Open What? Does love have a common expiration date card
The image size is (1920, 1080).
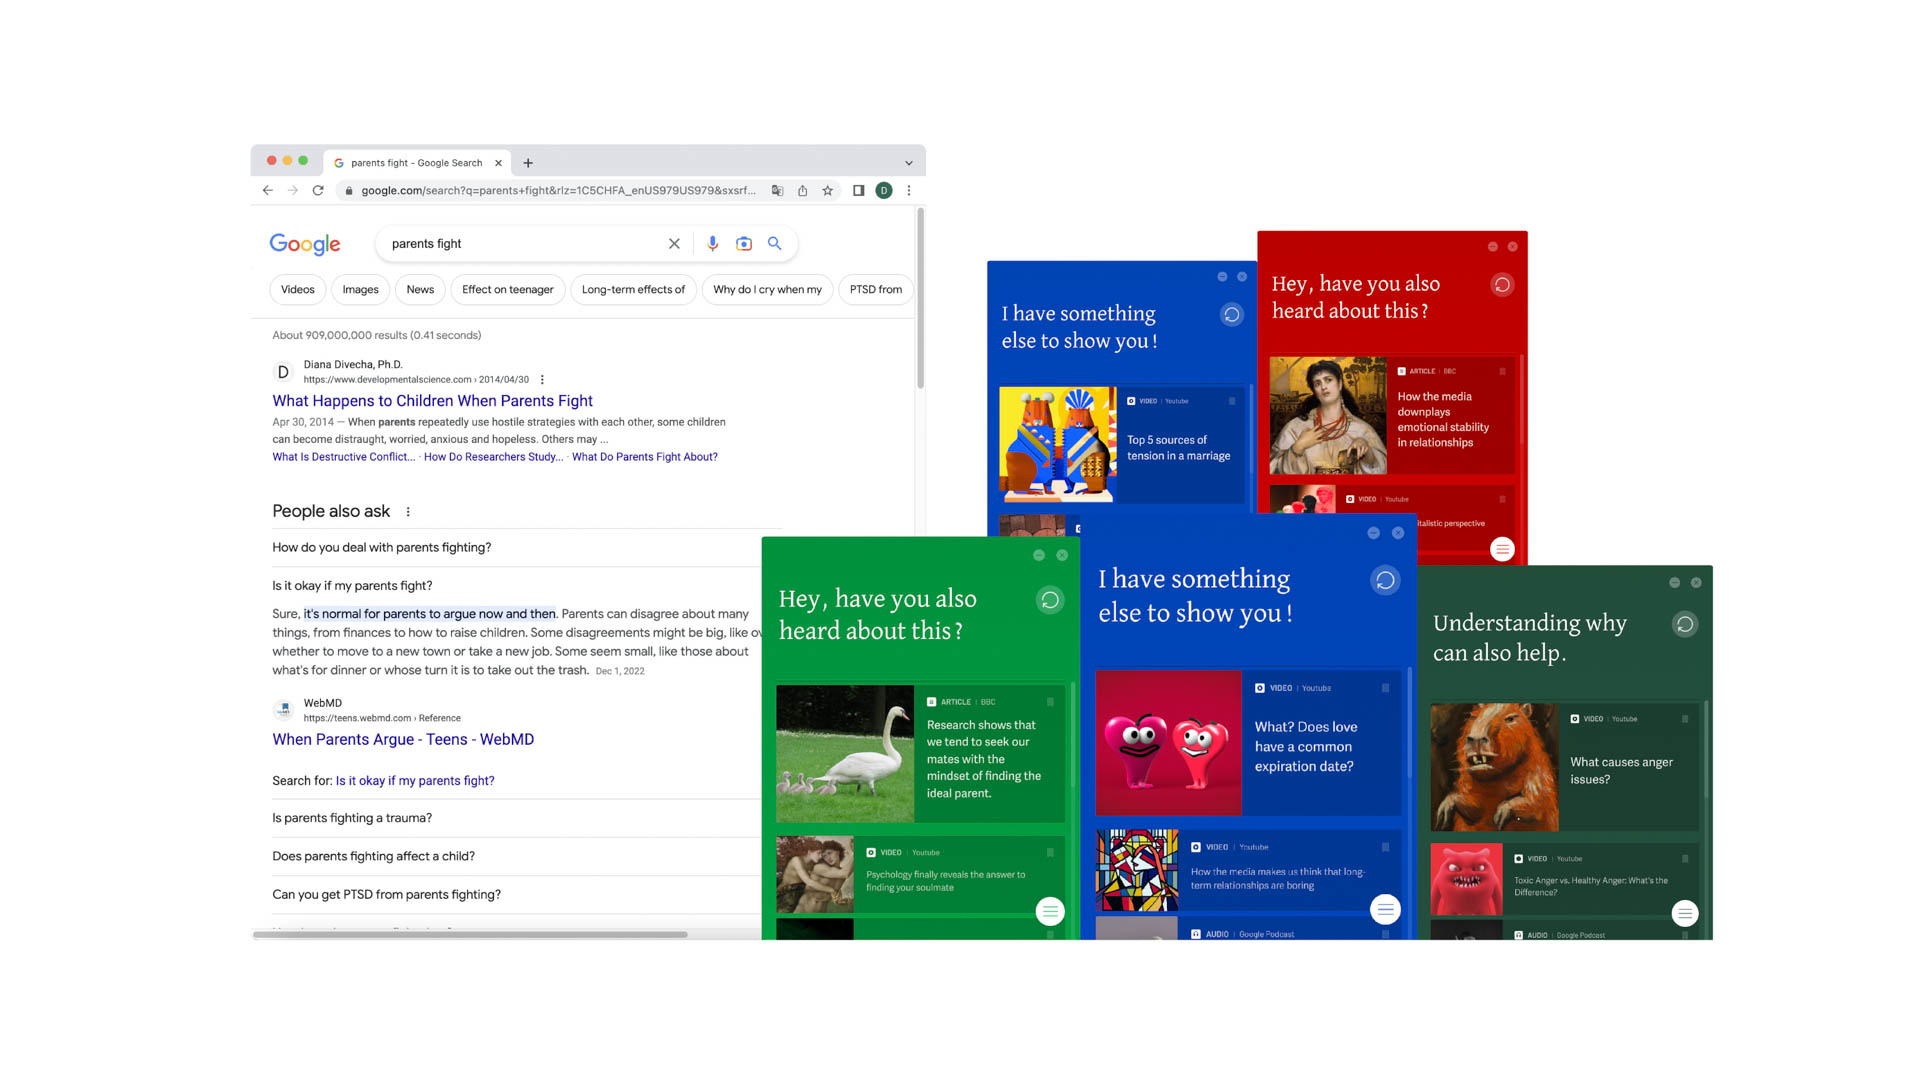pos(1248,743)
